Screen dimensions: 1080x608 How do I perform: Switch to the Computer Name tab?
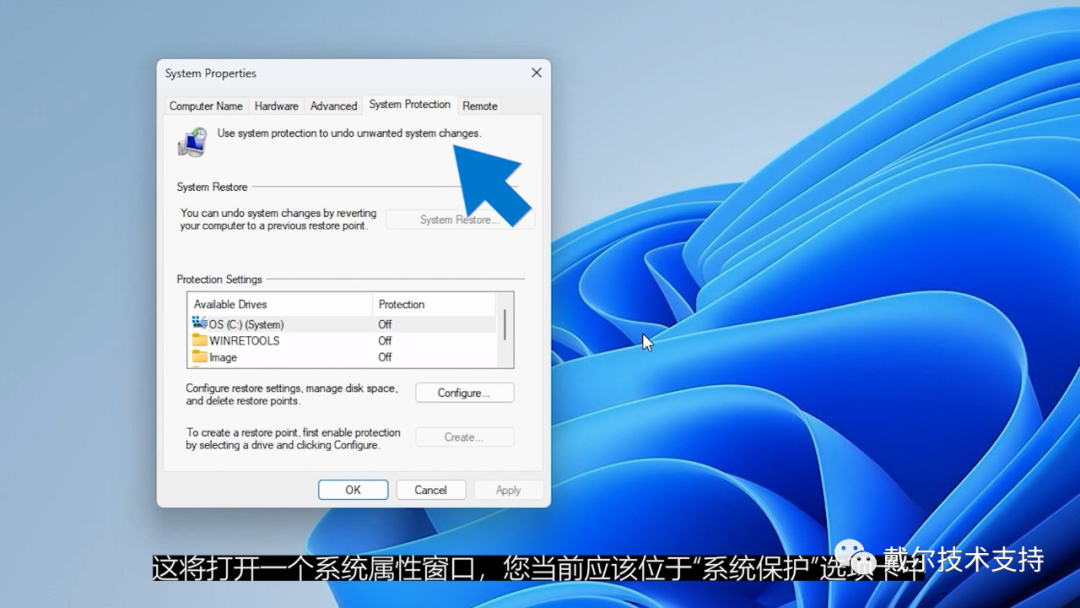pyautogui.click(x=206, y=106)
